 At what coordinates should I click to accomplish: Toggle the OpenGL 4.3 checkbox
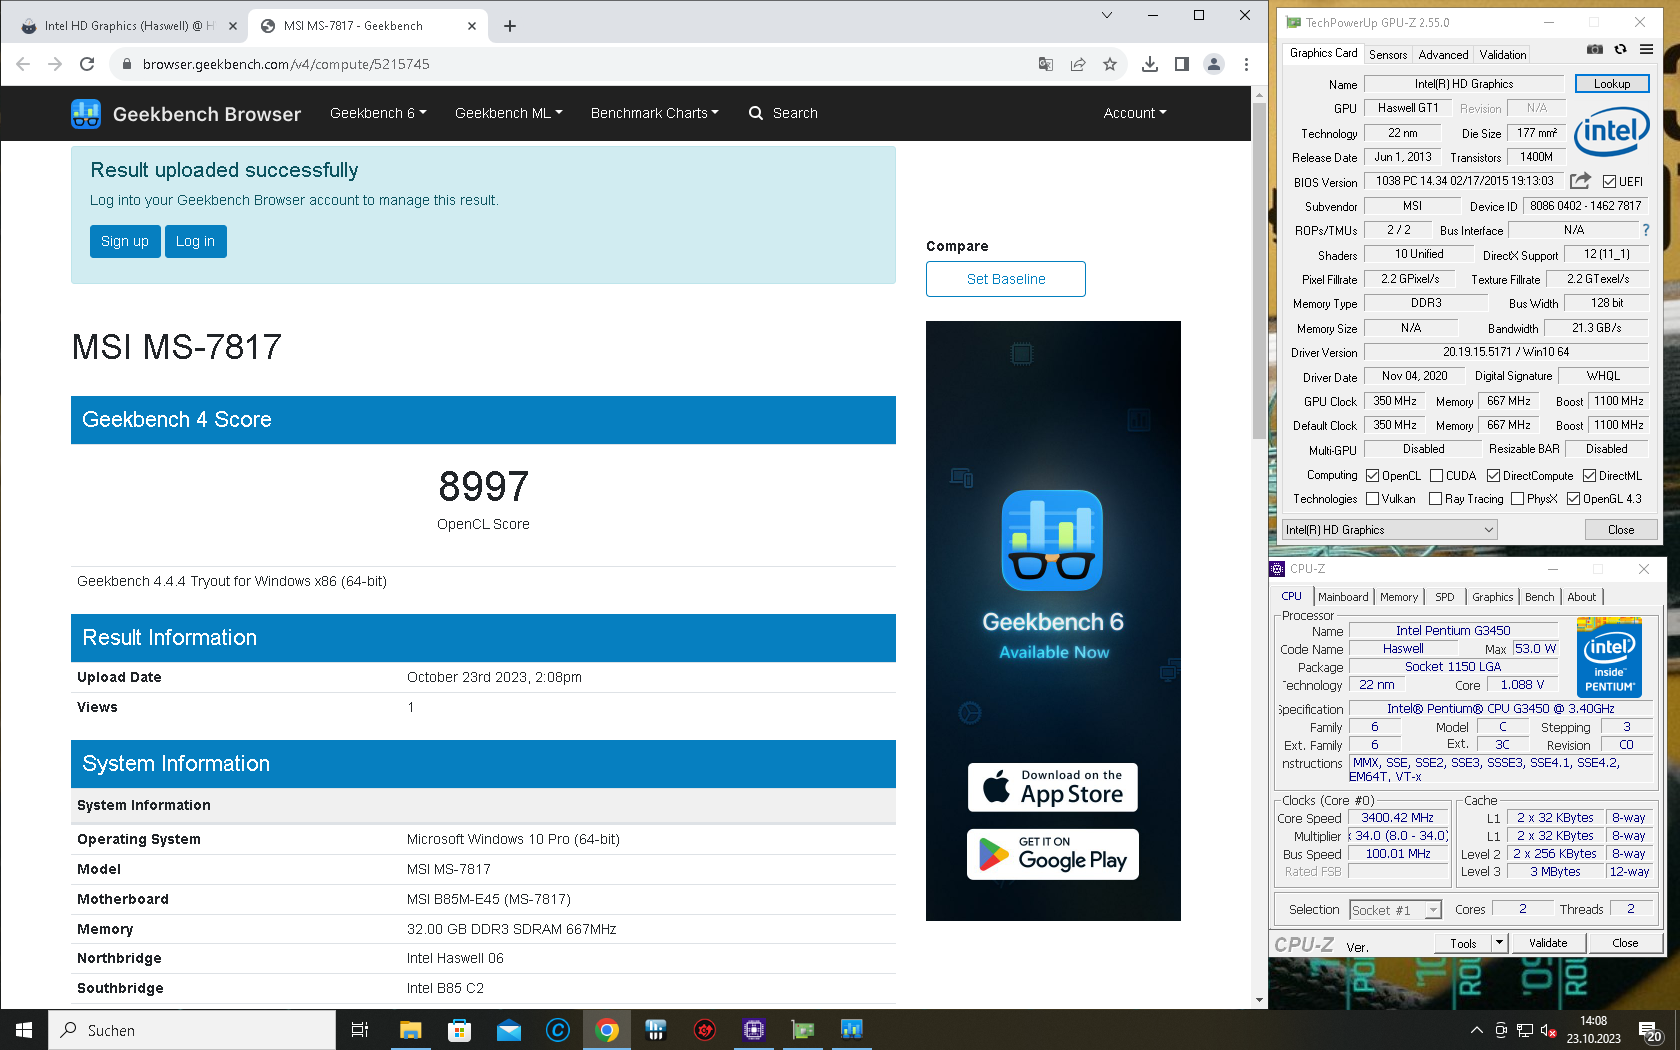1574,499
